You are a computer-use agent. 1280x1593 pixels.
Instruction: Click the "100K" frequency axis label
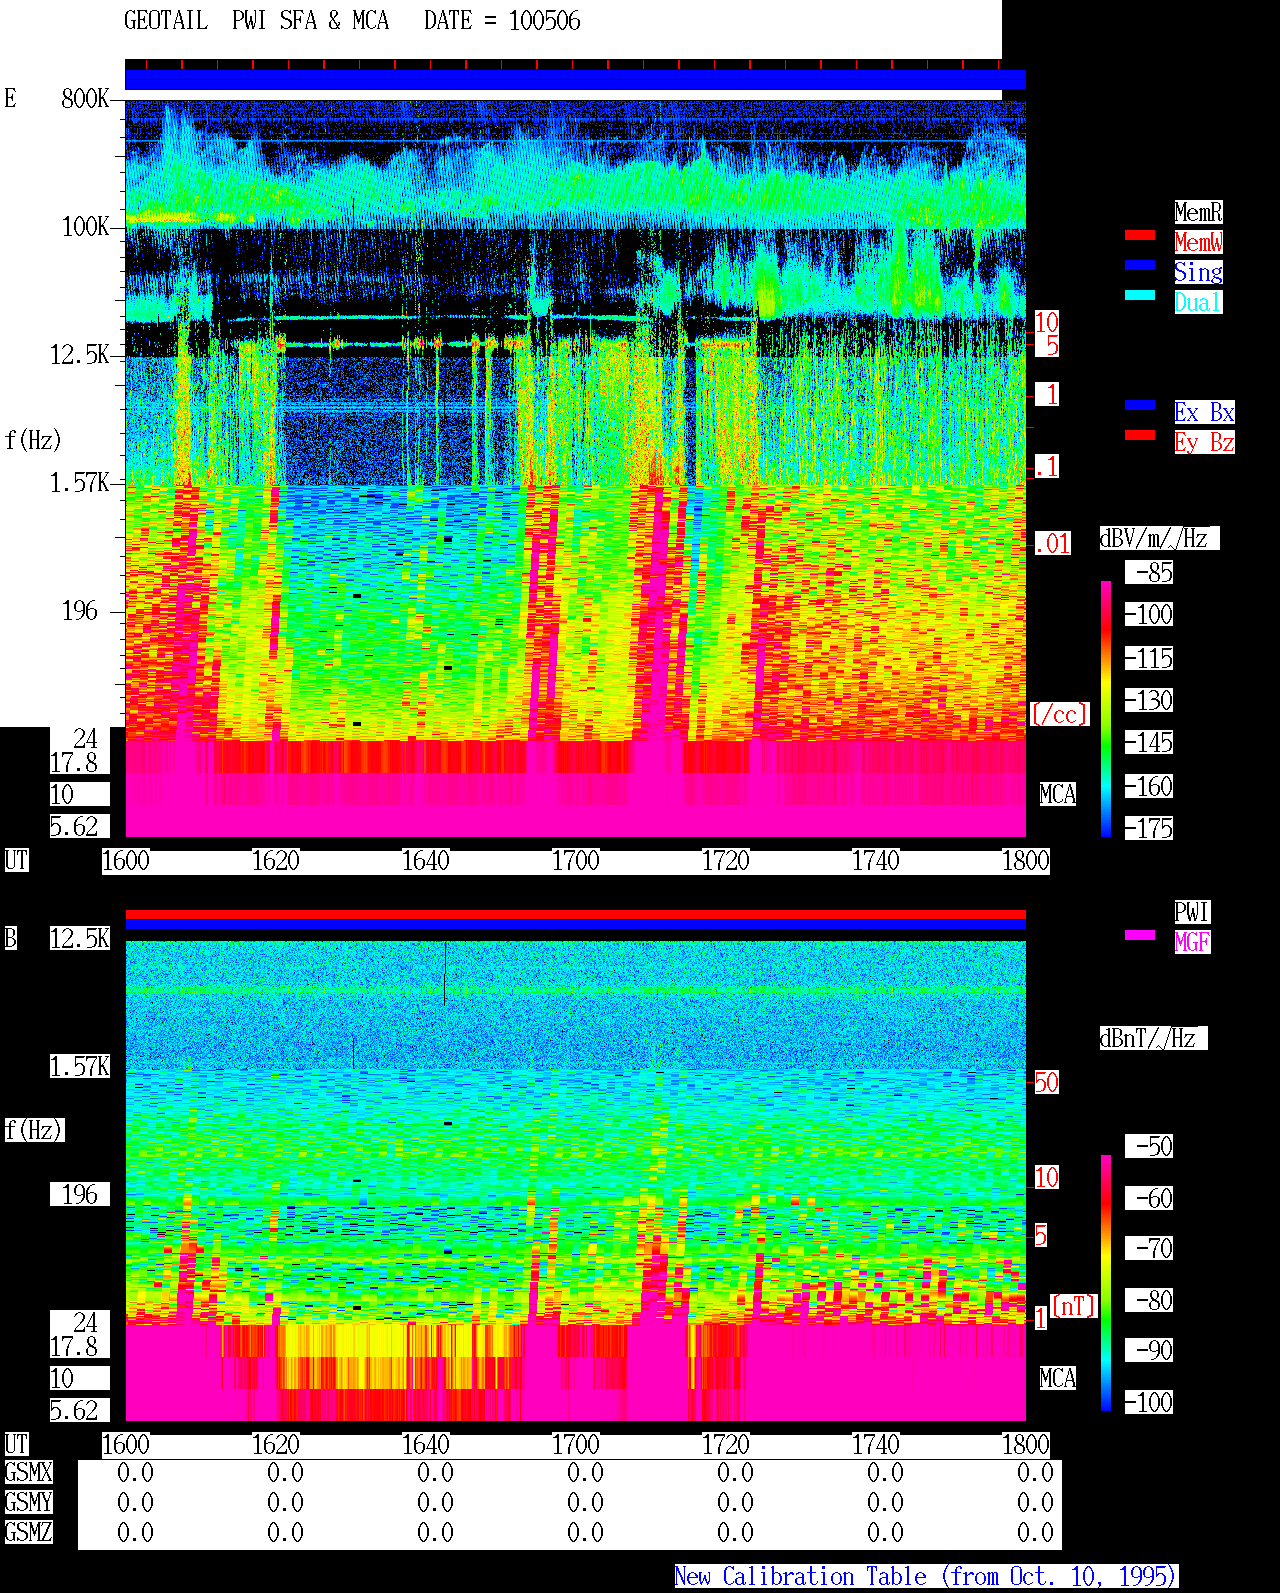click(85, 227)
